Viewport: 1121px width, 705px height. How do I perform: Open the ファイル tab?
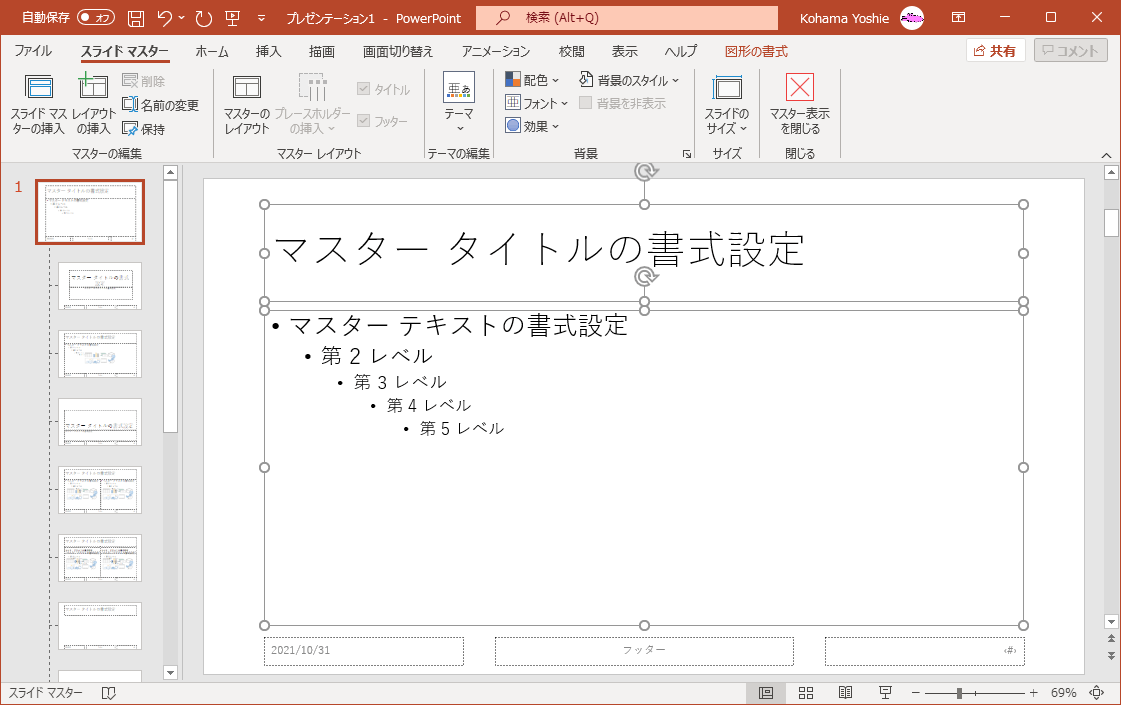click(33, 51)
